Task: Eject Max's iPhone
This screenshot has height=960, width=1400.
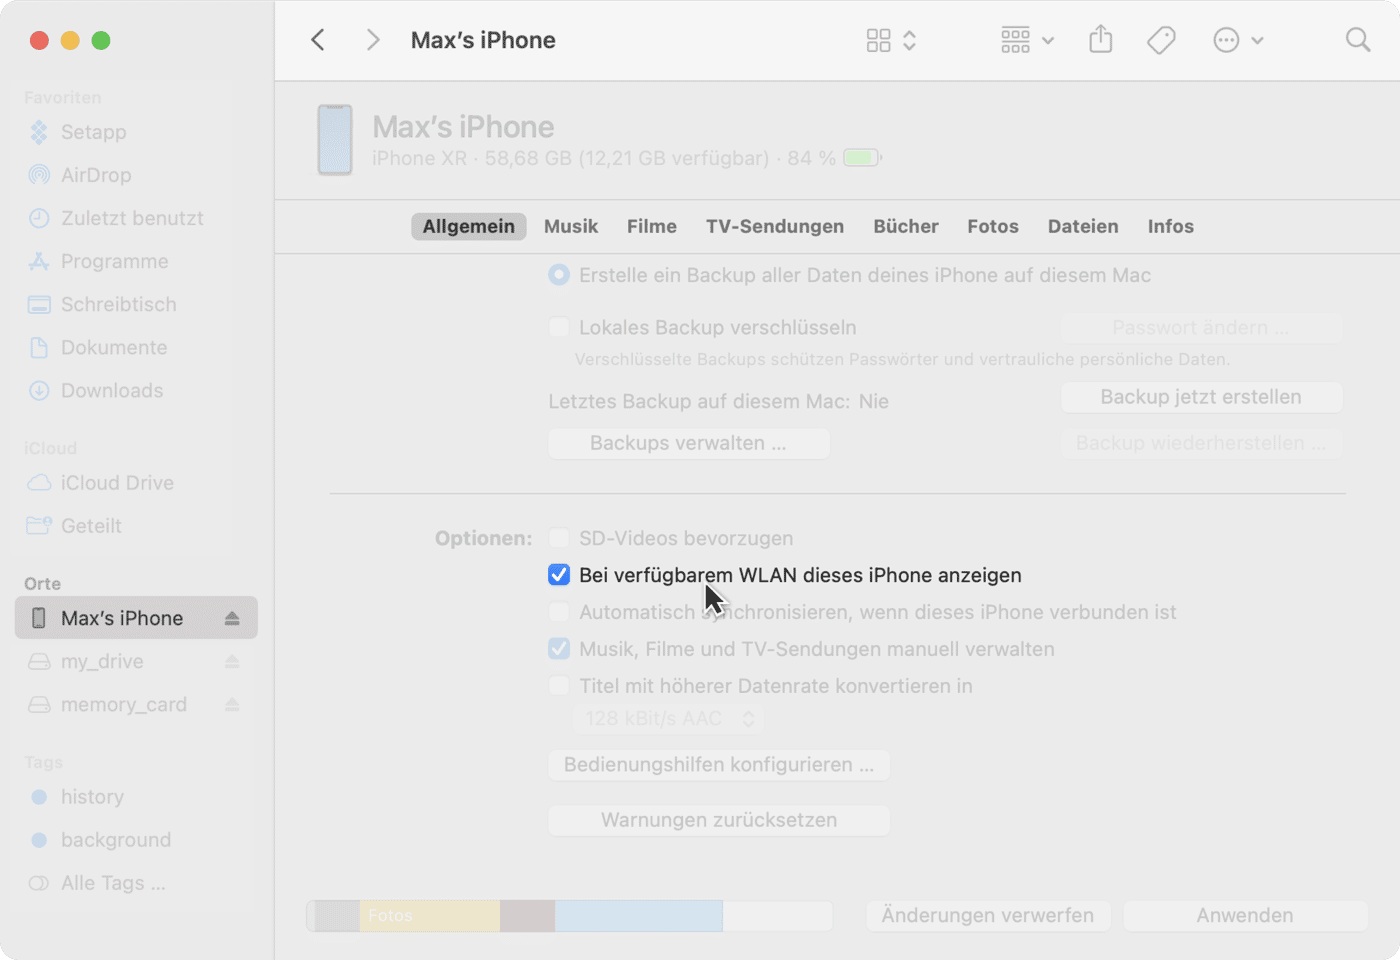Action: tap(232, 618)
